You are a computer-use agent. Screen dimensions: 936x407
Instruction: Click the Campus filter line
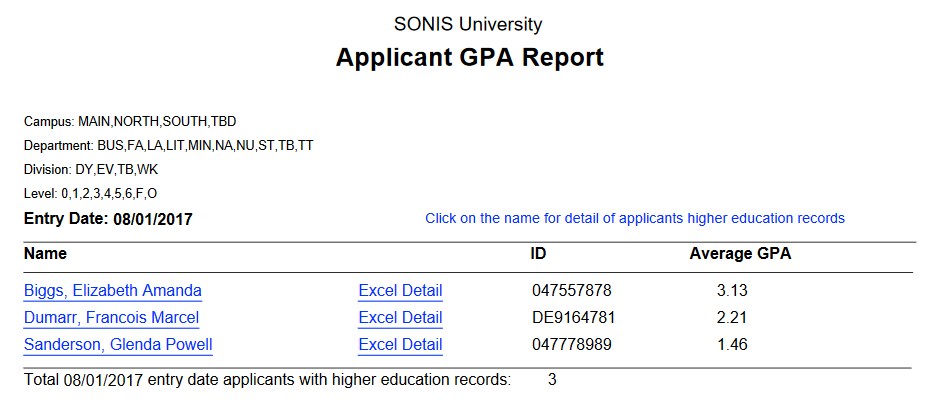[x=130, y=121]
